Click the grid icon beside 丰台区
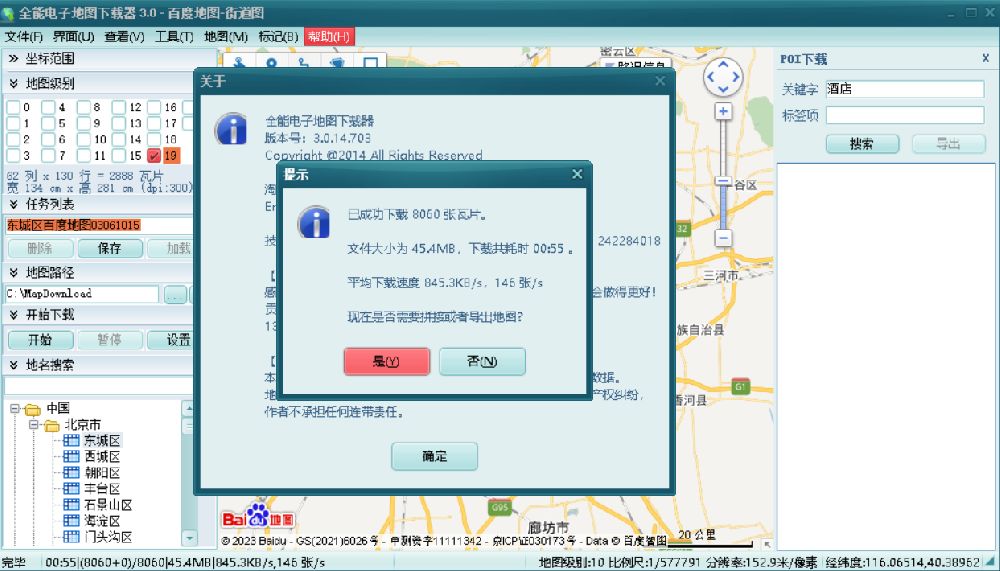 click(x=71, y=489)
